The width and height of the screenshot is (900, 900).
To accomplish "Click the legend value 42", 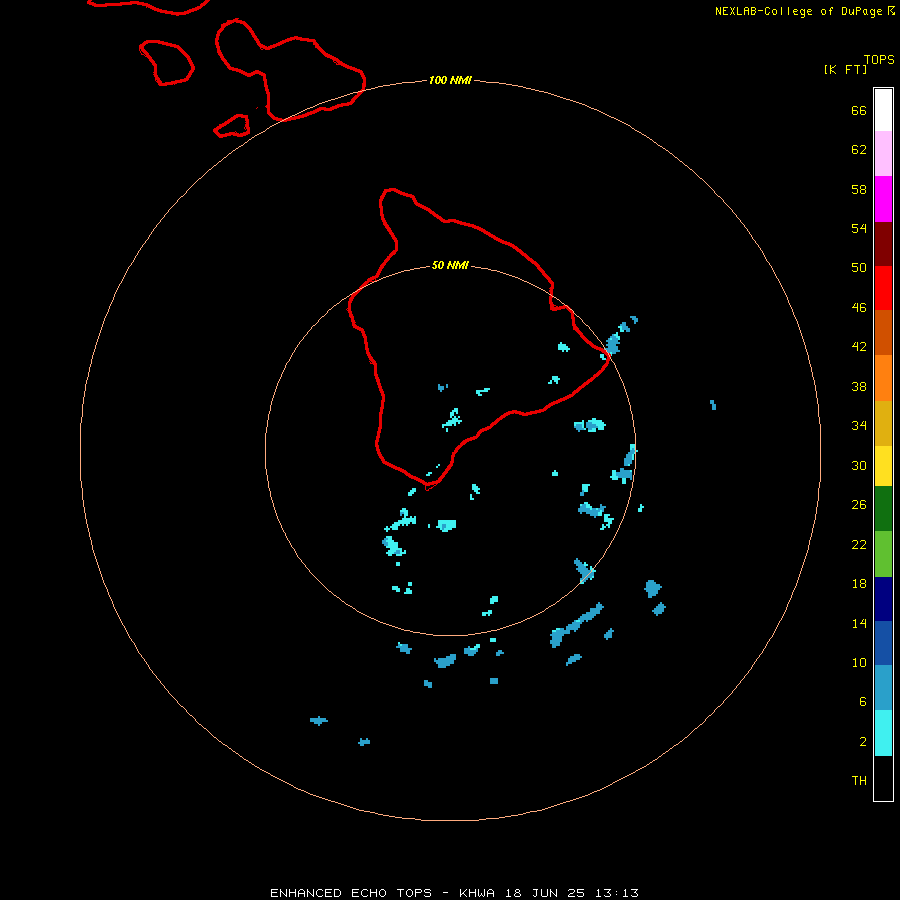I will pos(859,346).
